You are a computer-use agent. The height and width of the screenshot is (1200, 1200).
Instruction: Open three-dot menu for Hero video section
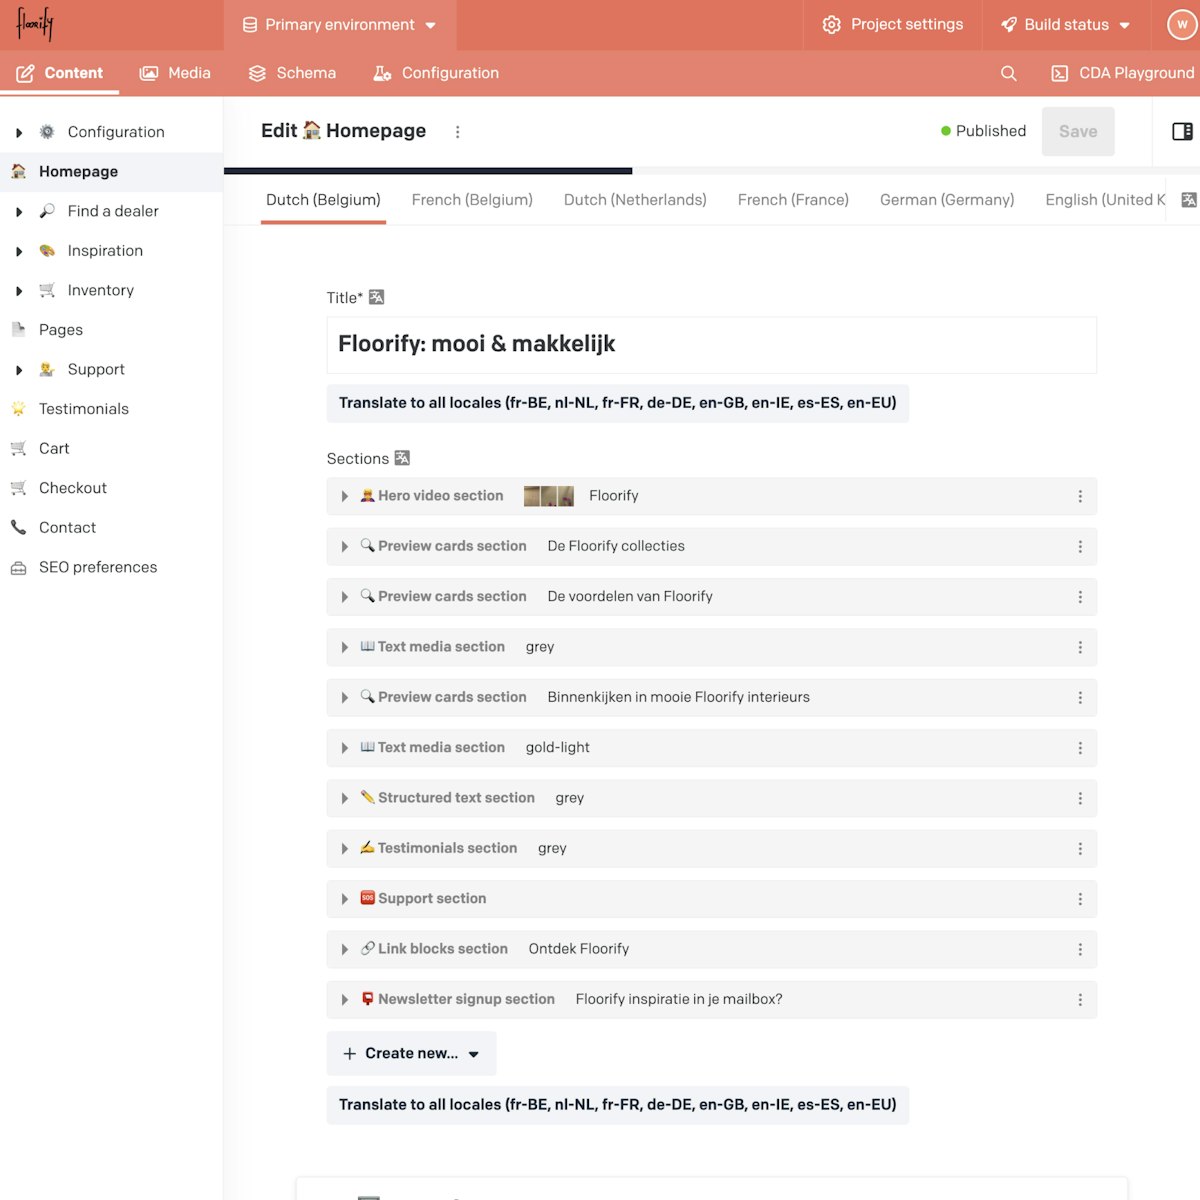(1080, 496)
